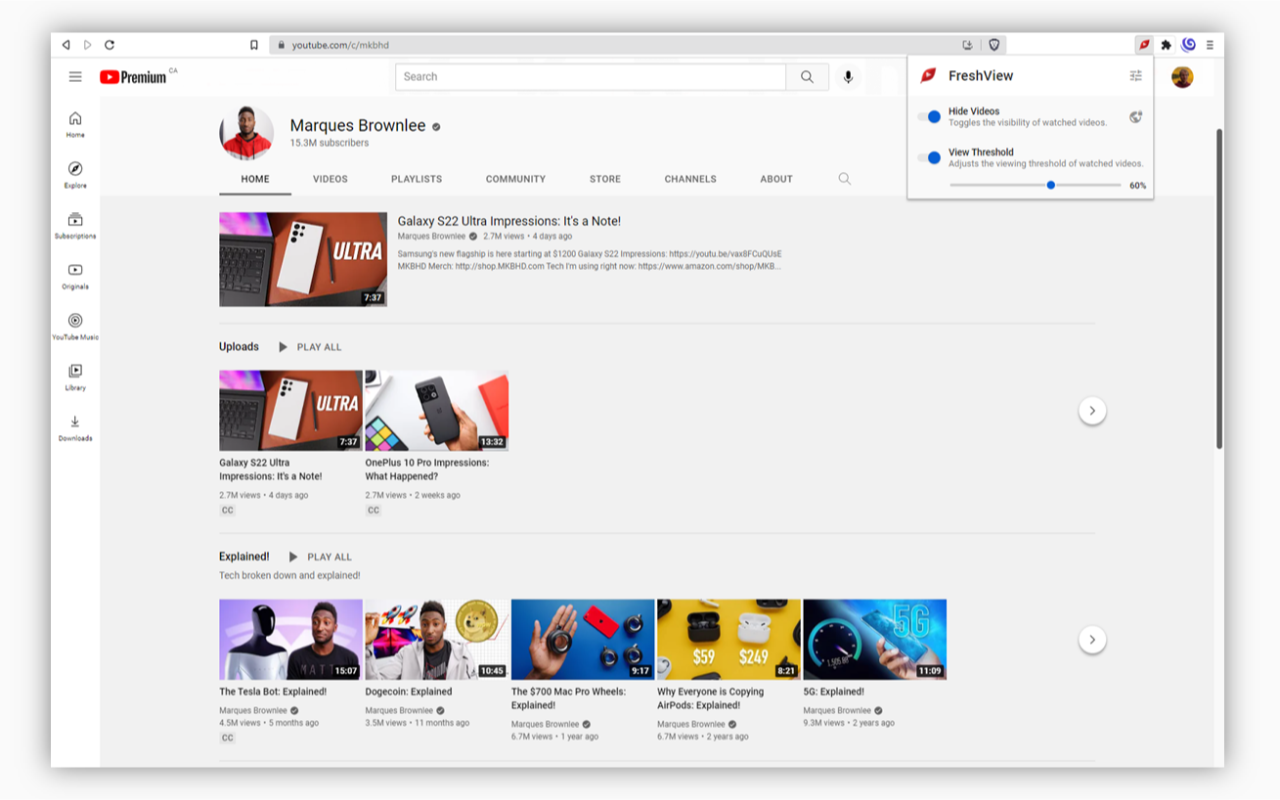Image resolution: width=1280 pixels, height=800 pixels.
Task: Open Dogecoin: Explained video title
Action: [409, 691]
